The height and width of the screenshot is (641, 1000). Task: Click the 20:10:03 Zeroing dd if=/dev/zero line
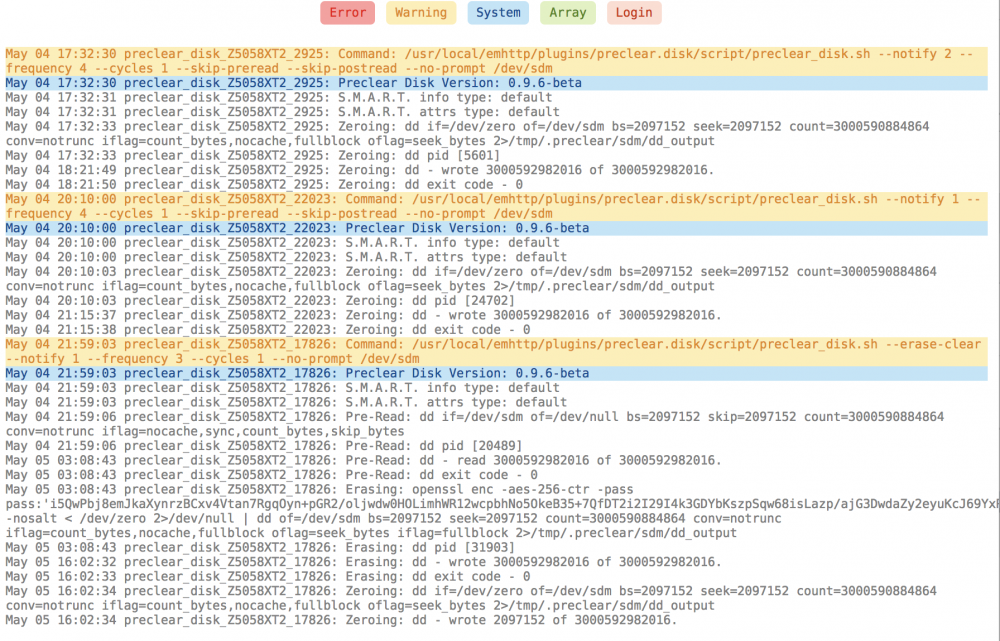coord(471,279)
